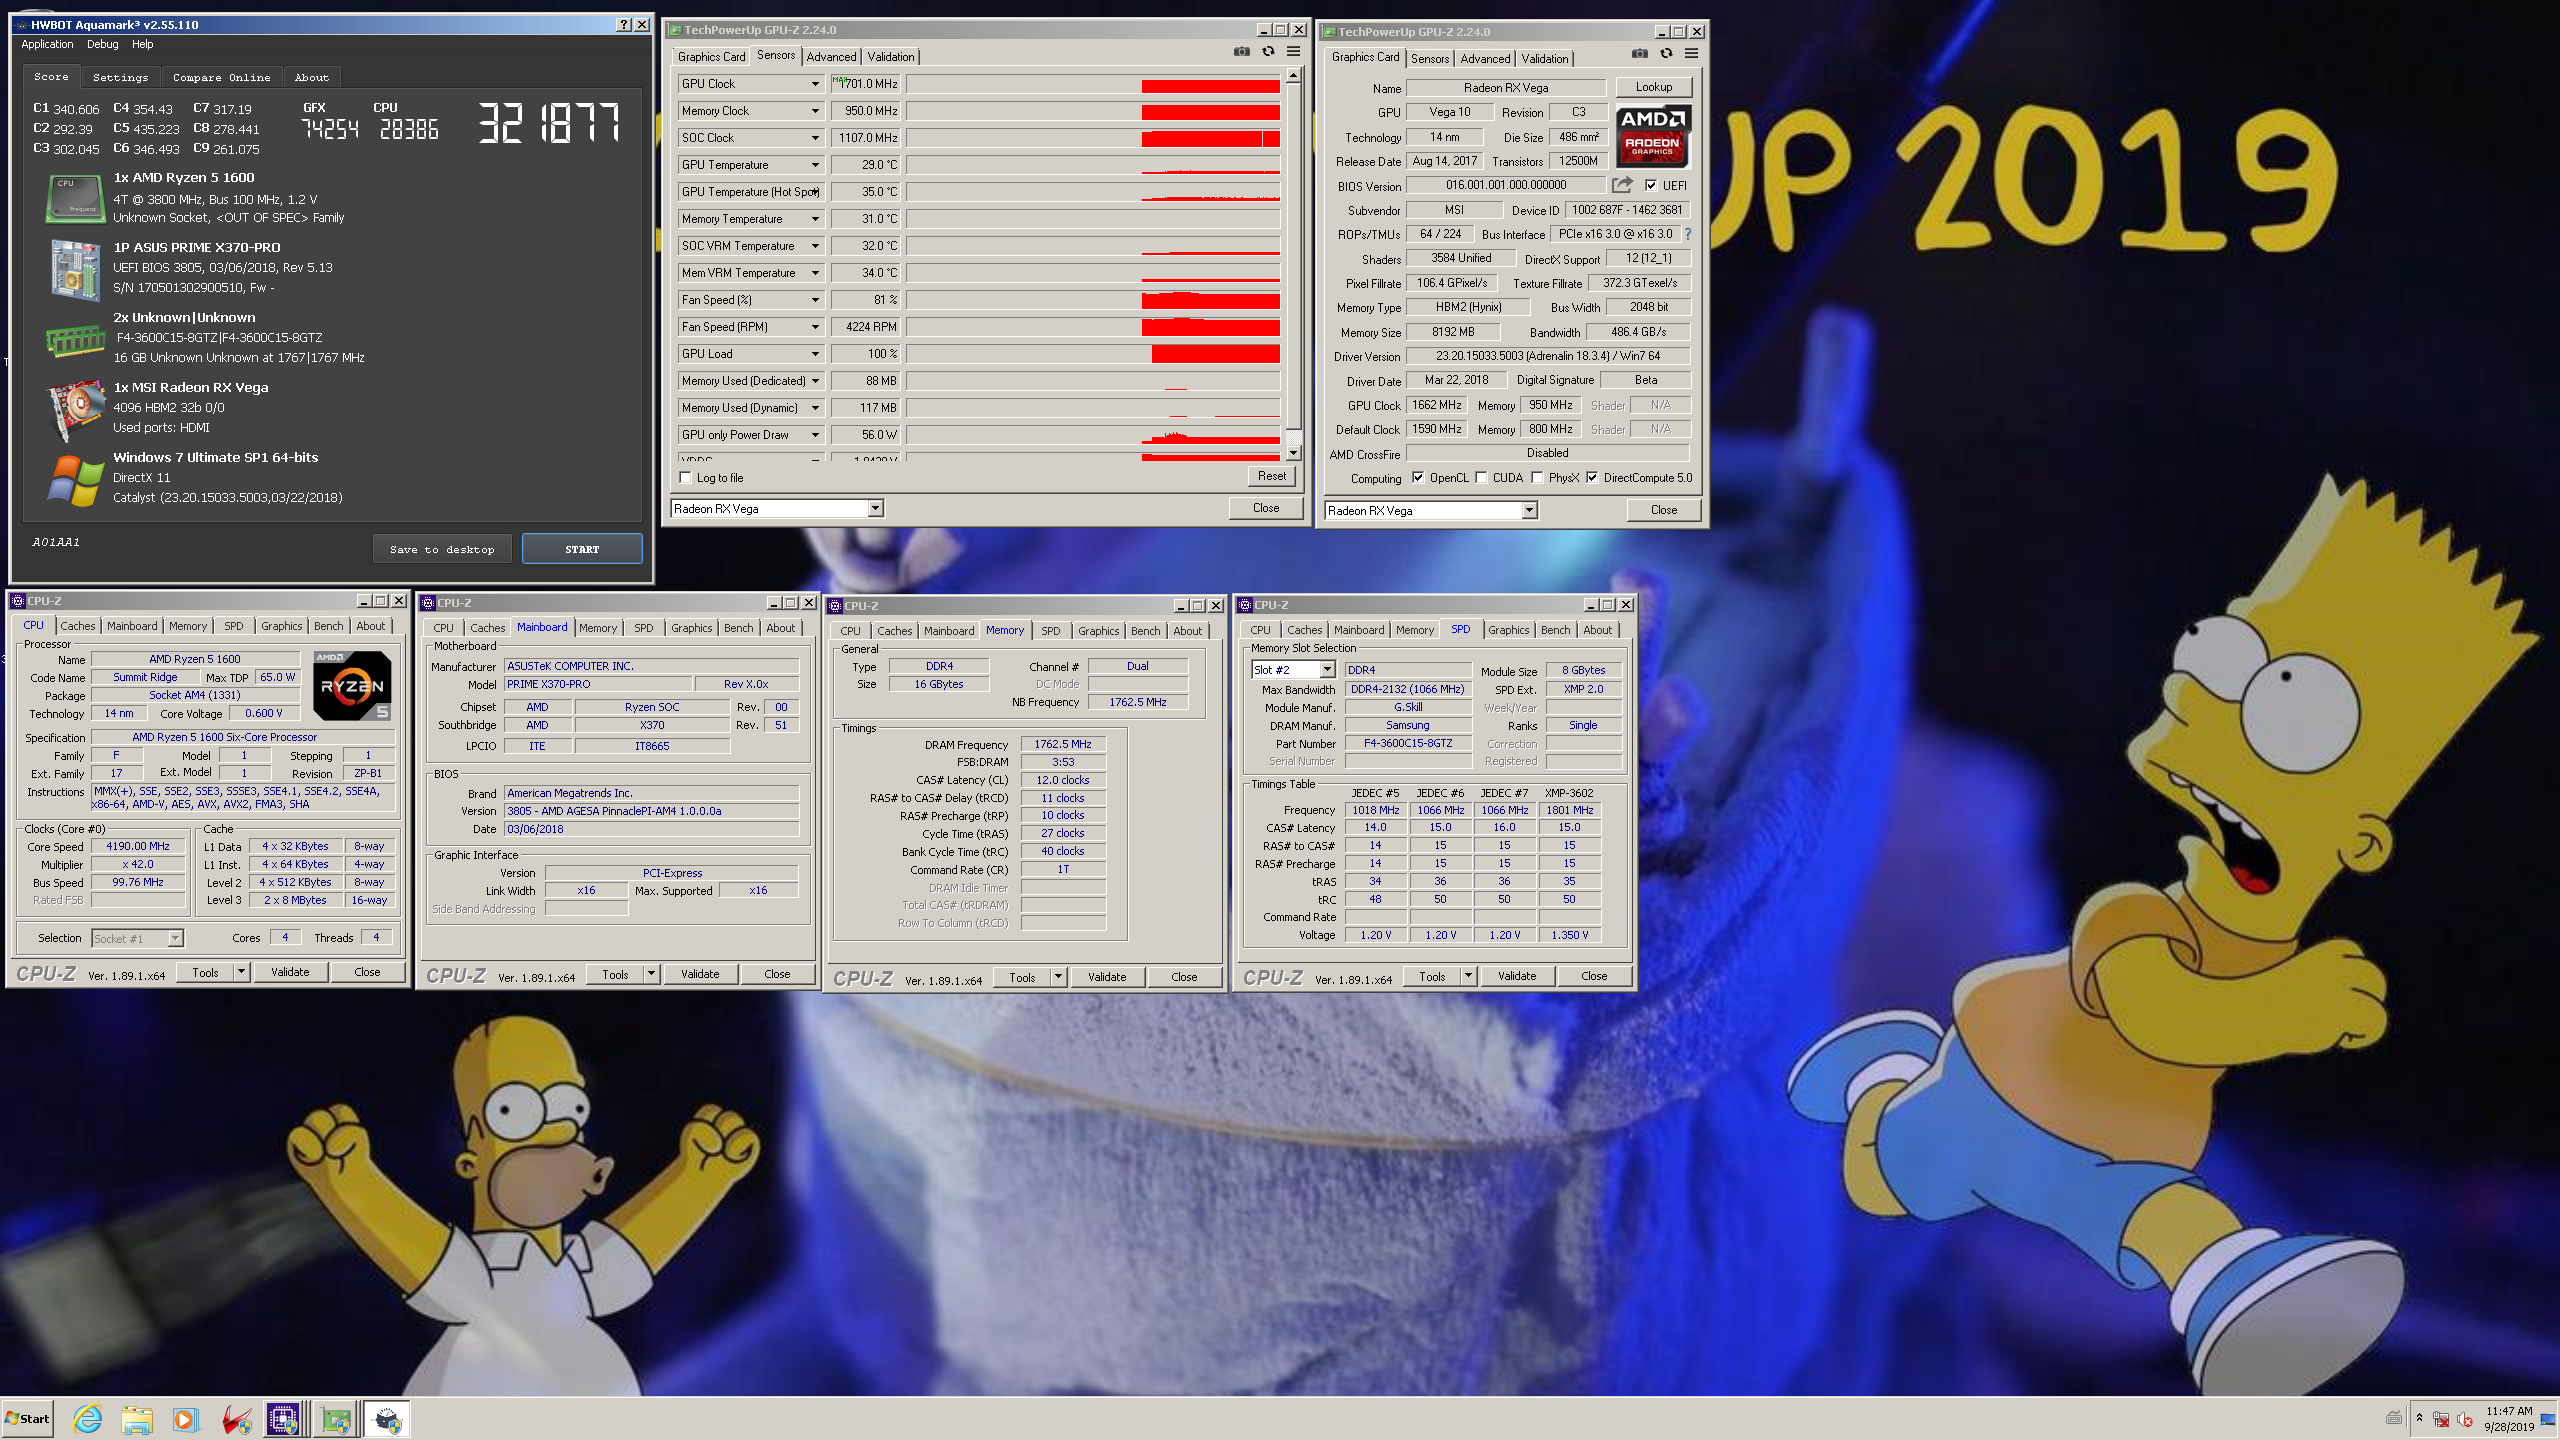Viewport: 2560px width, 1440px height.
Task: Open GPU selector dropdown in Sensors window
Action: point(875,509)
